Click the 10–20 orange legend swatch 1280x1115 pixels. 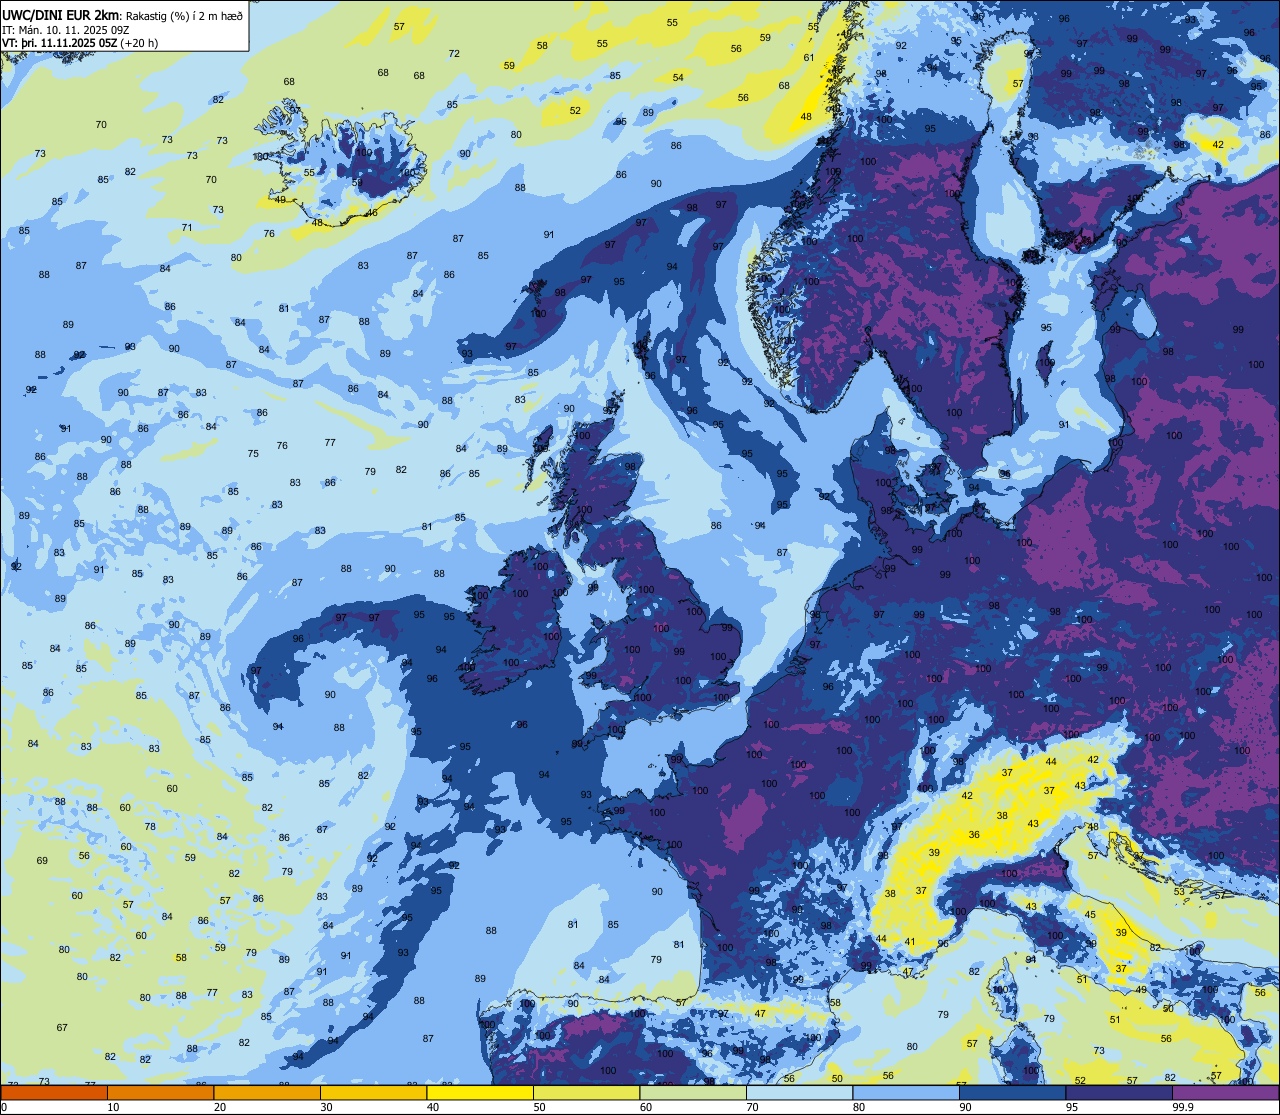160,1092
